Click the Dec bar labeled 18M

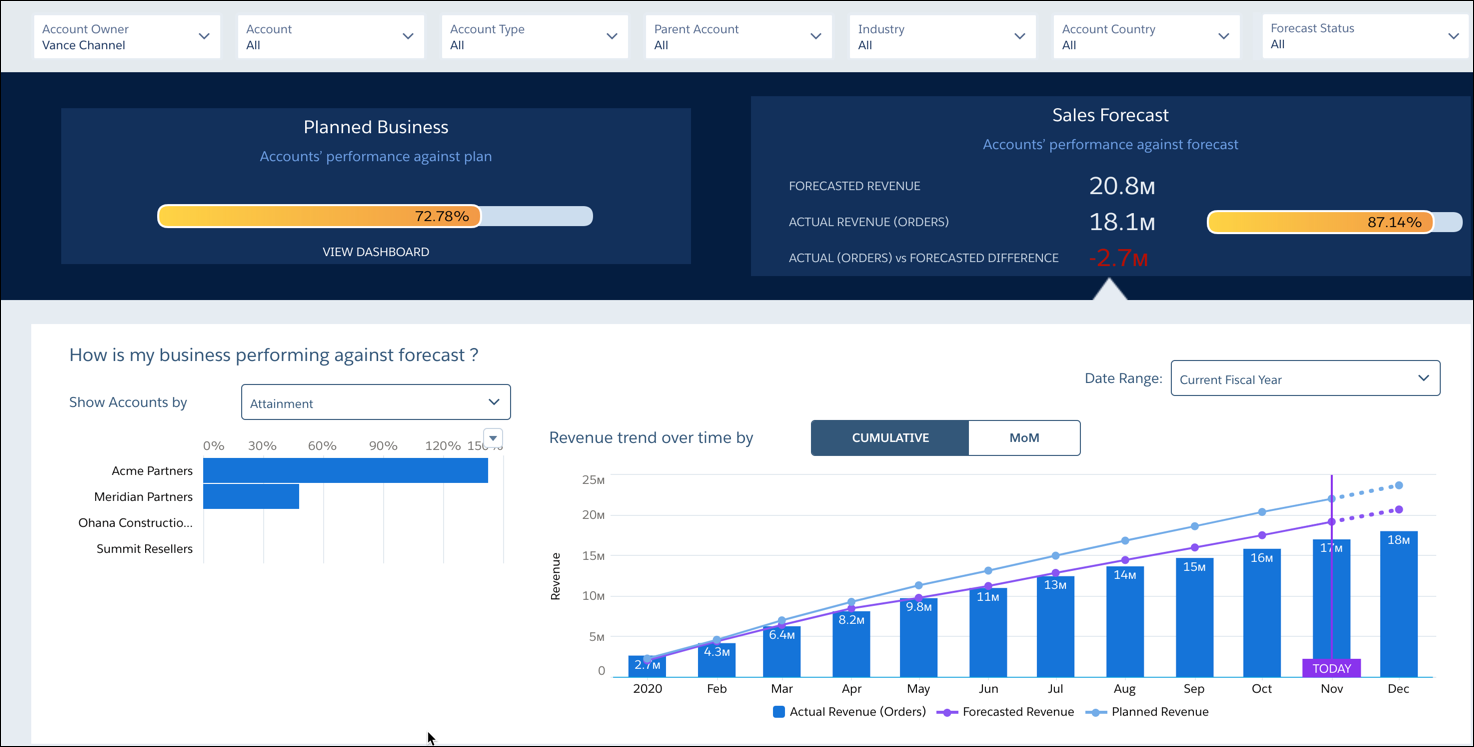(1399, 604)
